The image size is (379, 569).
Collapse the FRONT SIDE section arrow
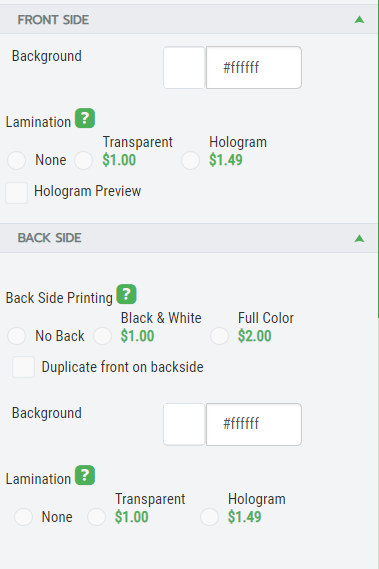tap(359, 20)
